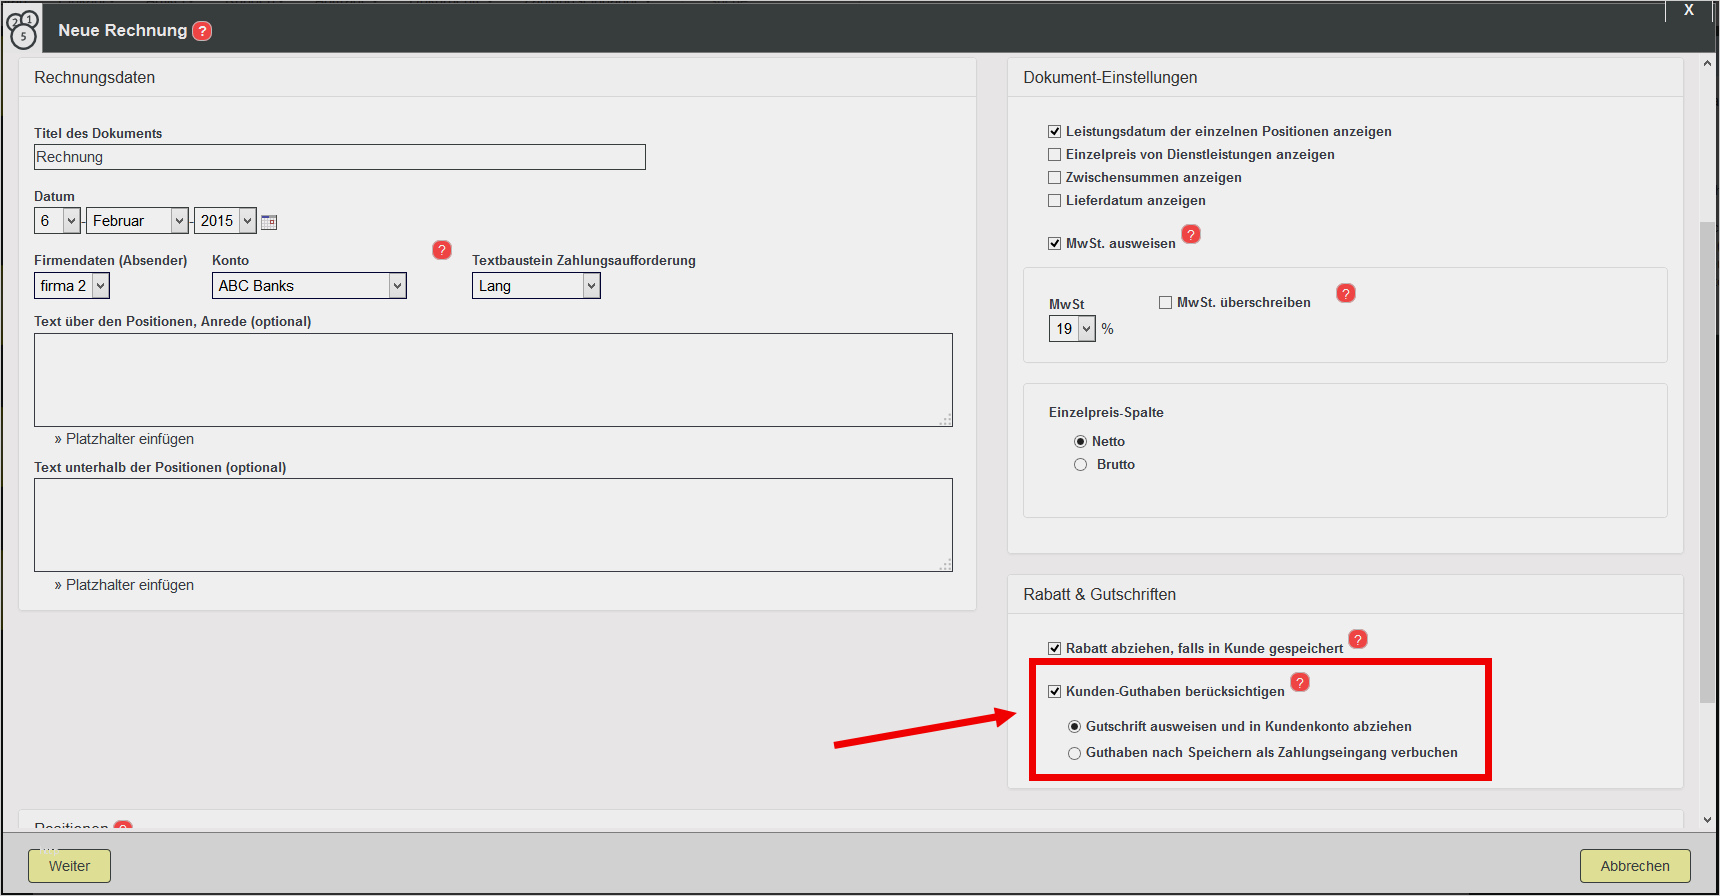Image resolution: width=1720 pixels, height=896 pixels.
Task: Click the Titel des Dokuments input field
Action: [340, 157]
